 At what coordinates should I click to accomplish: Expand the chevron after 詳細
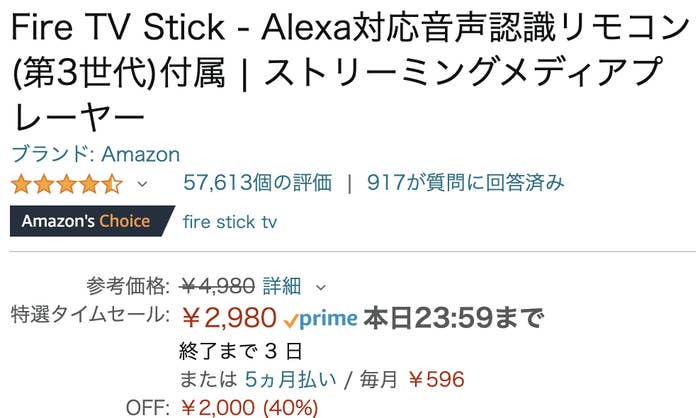[321, 287]
